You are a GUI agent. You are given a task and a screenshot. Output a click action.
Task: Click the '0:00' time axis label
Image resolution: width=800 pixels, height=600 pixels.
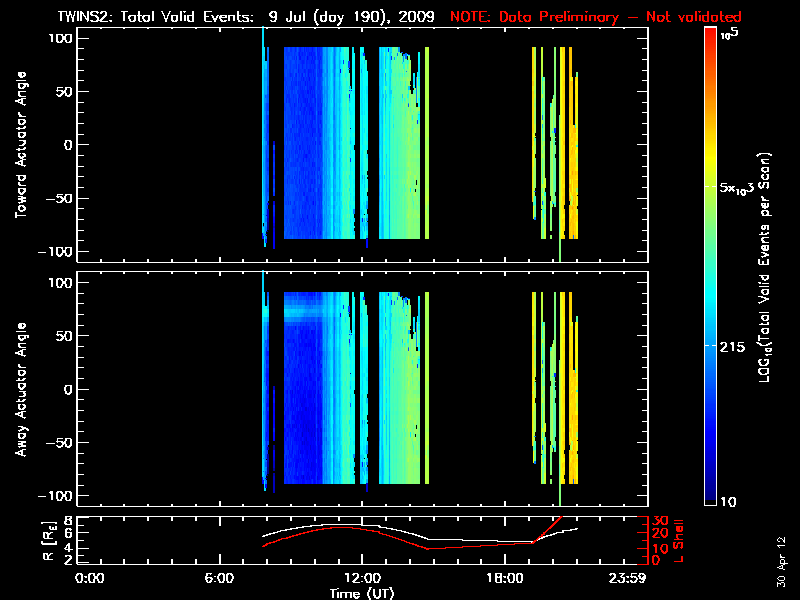pyautogui.click(x=90, y=578)
